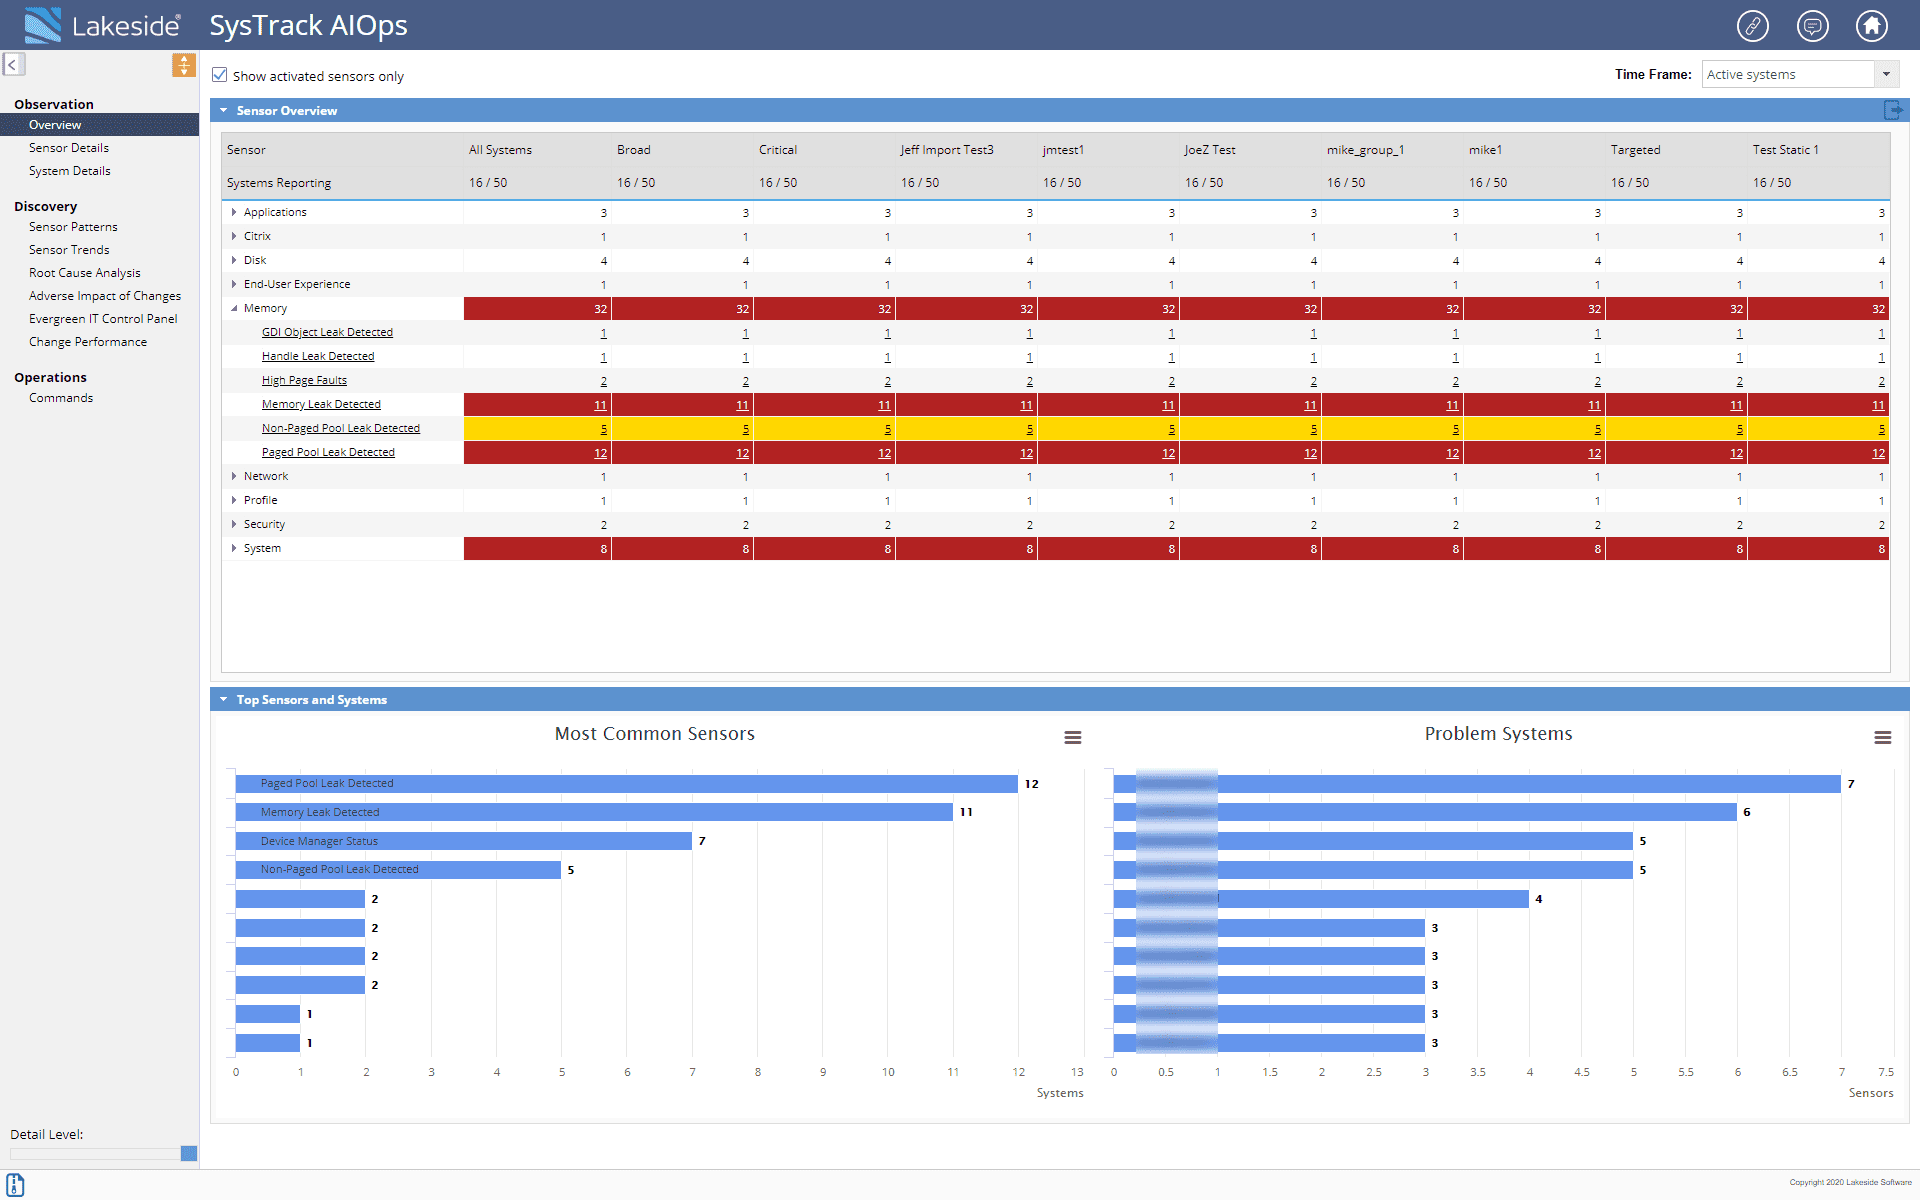Click the info icon at bottom left
1920x1200 pixels.
coord(15,1185)
